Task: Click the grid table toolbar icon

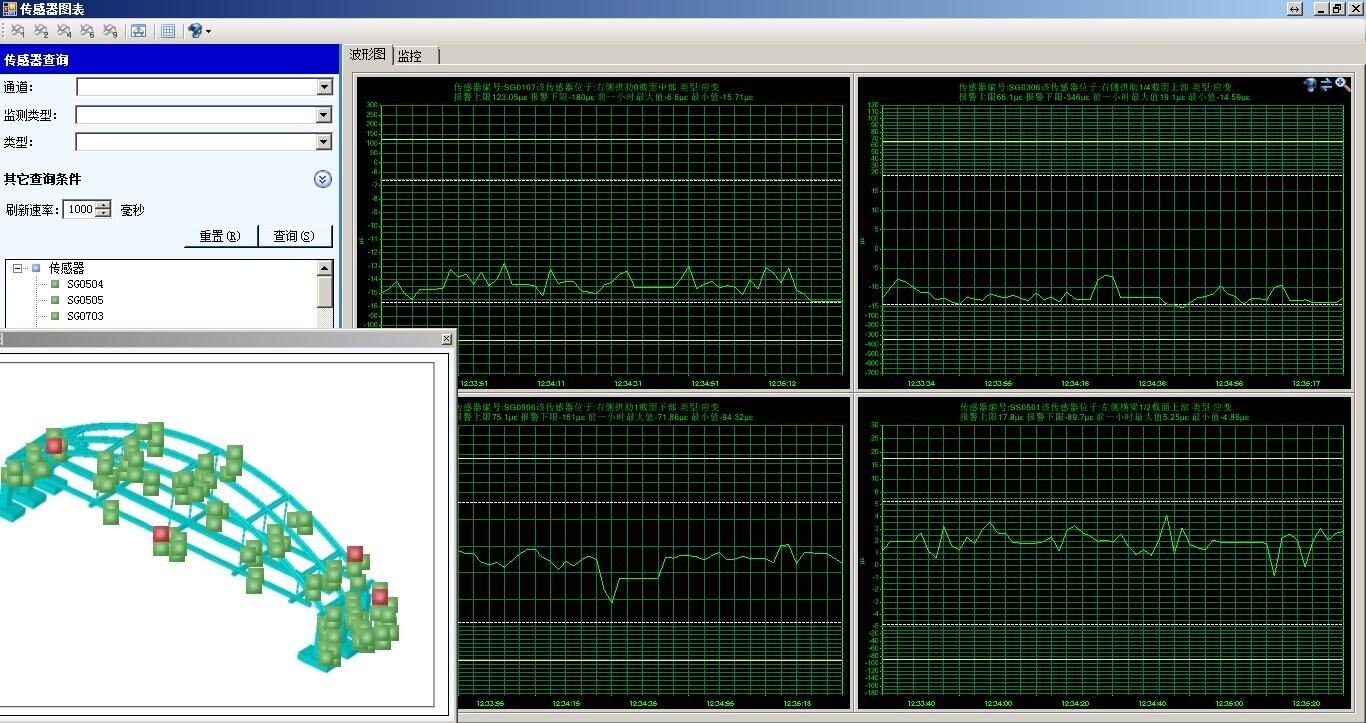Action: coord(168,31)
